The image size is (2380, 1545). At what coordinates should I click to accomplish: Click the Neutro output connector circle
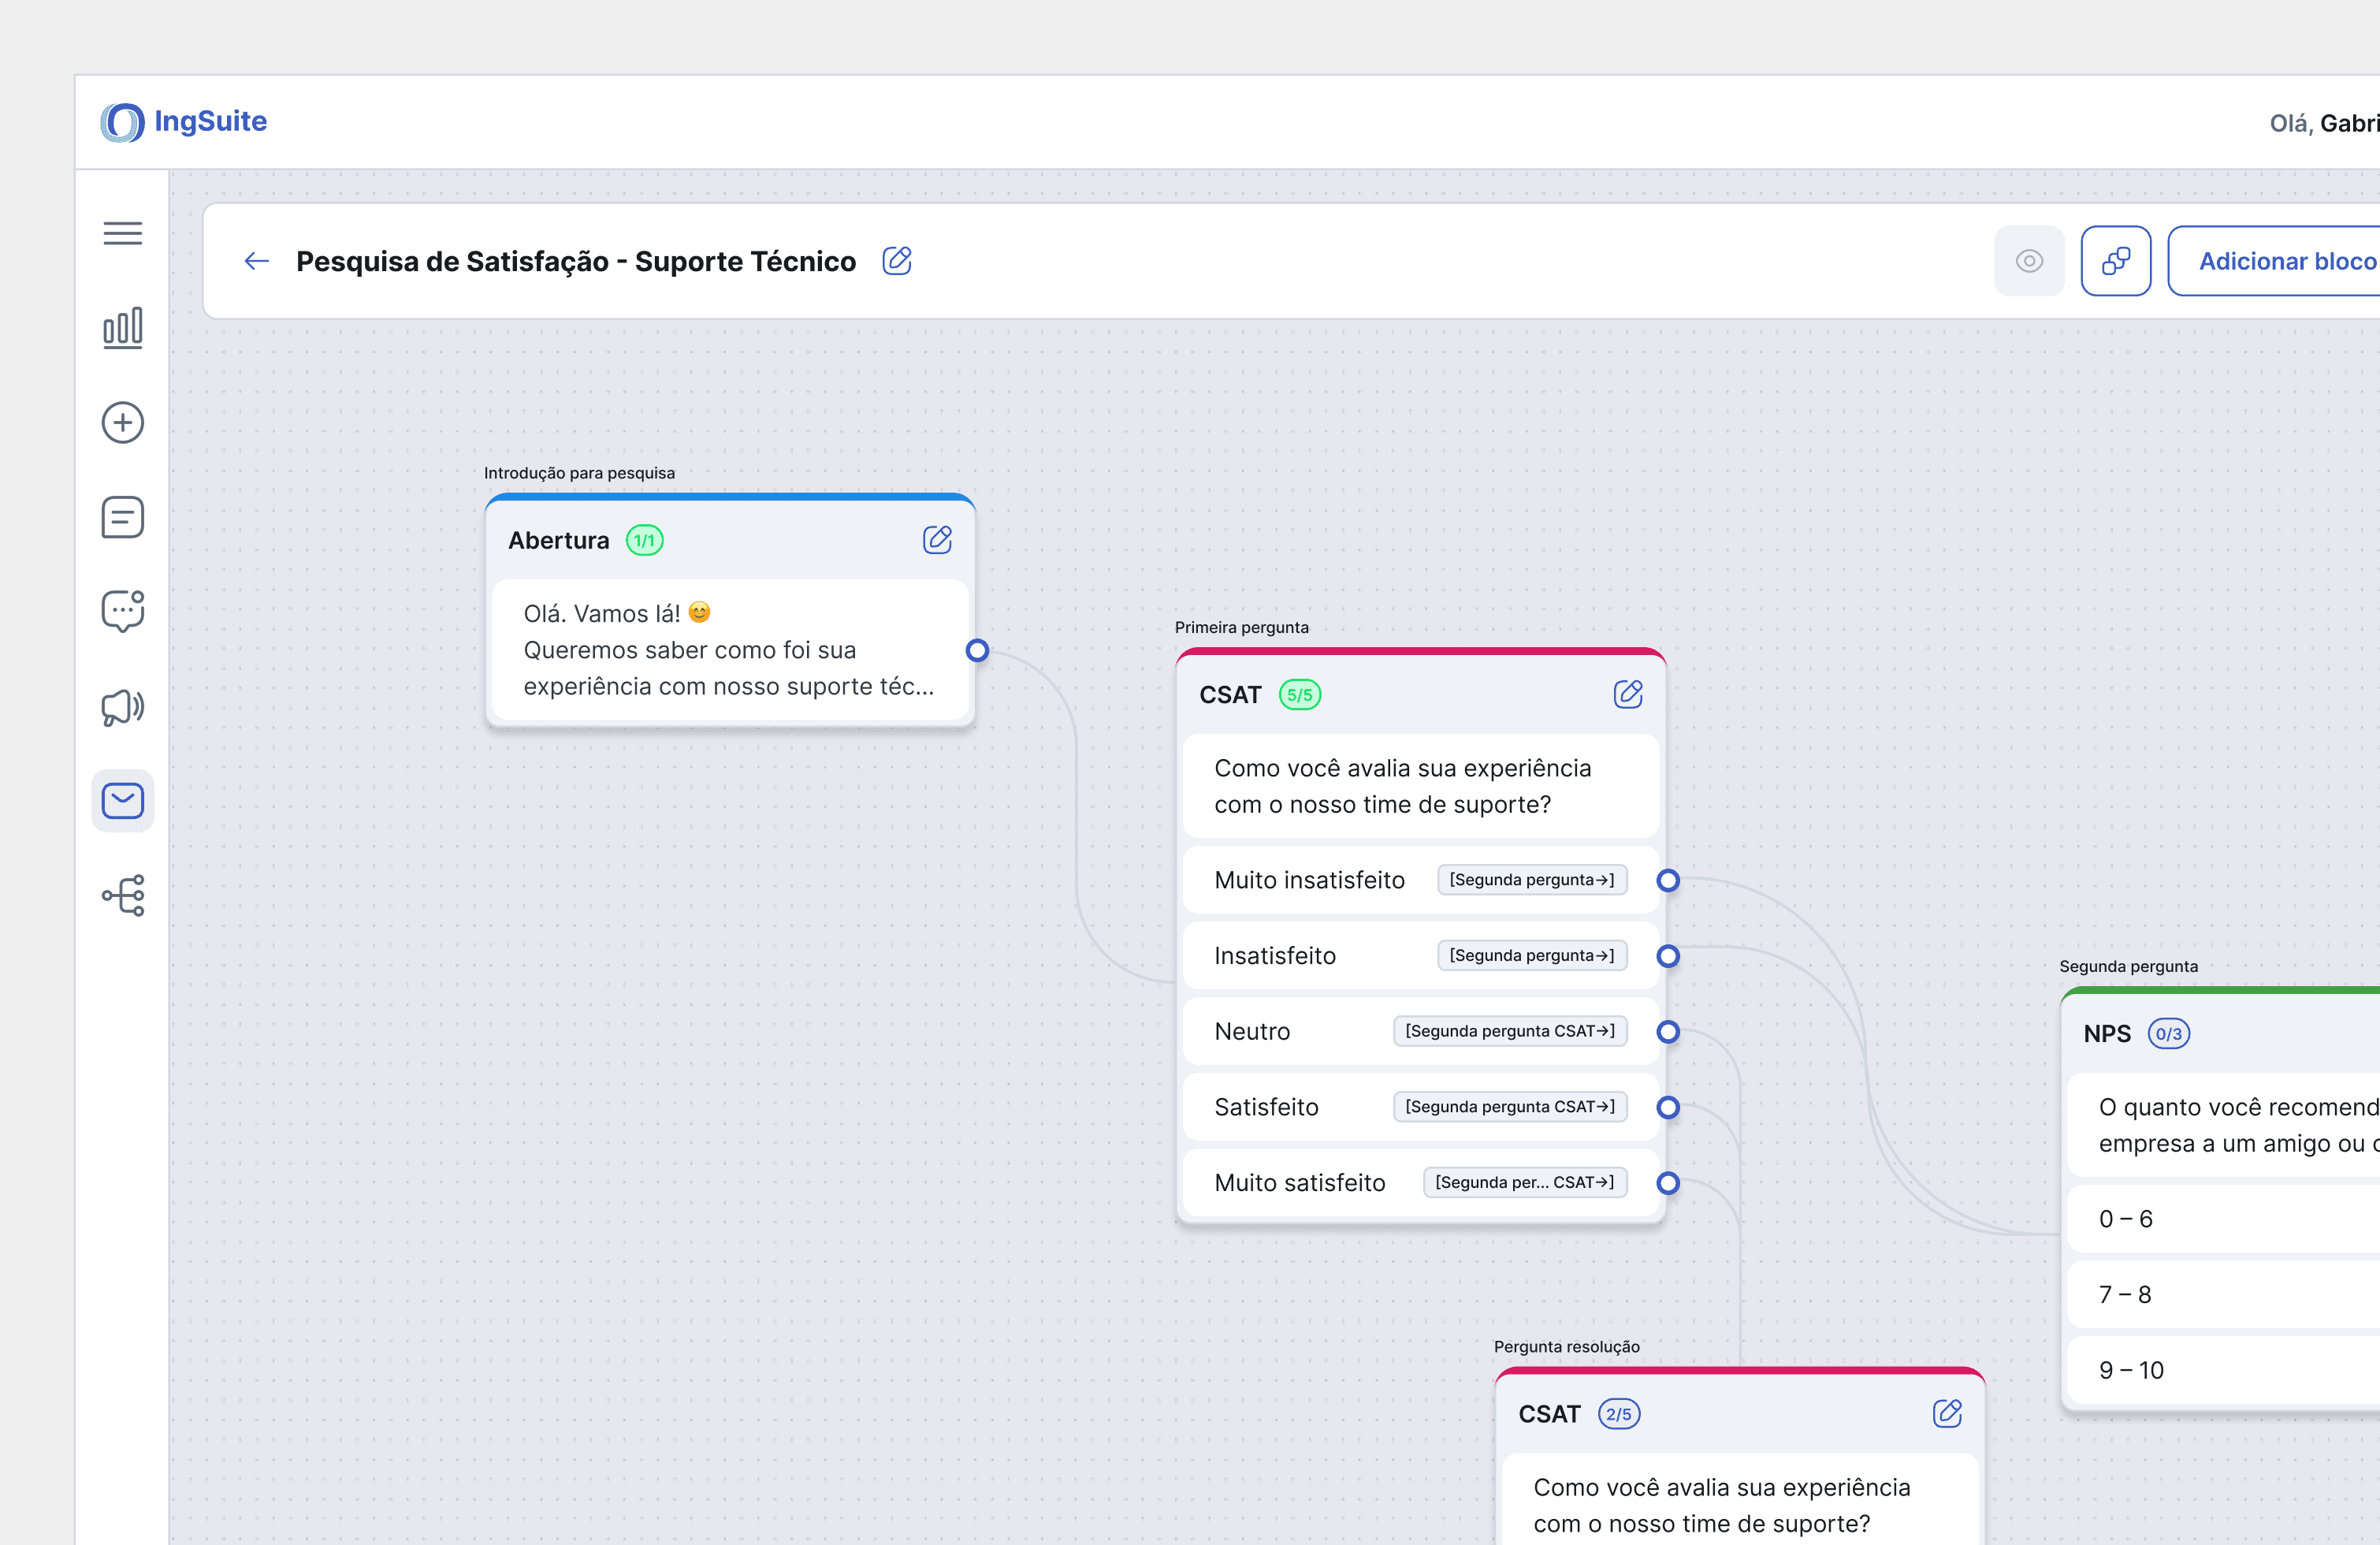click(x=1667, y=1031)
